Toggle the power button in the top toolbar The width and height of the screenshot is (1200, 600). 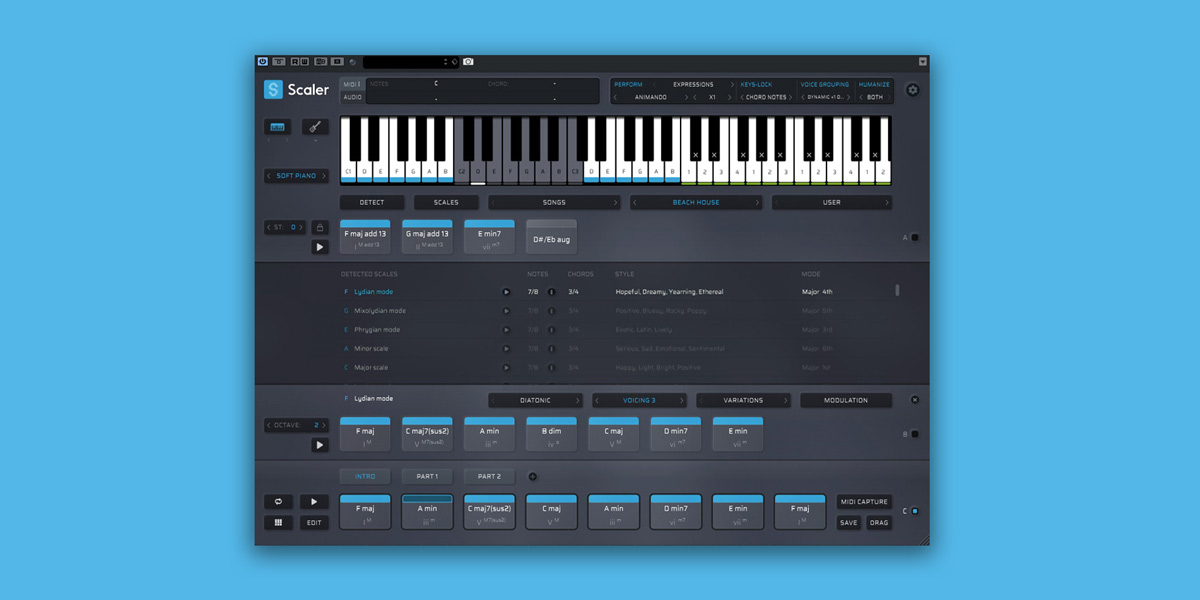263,61
